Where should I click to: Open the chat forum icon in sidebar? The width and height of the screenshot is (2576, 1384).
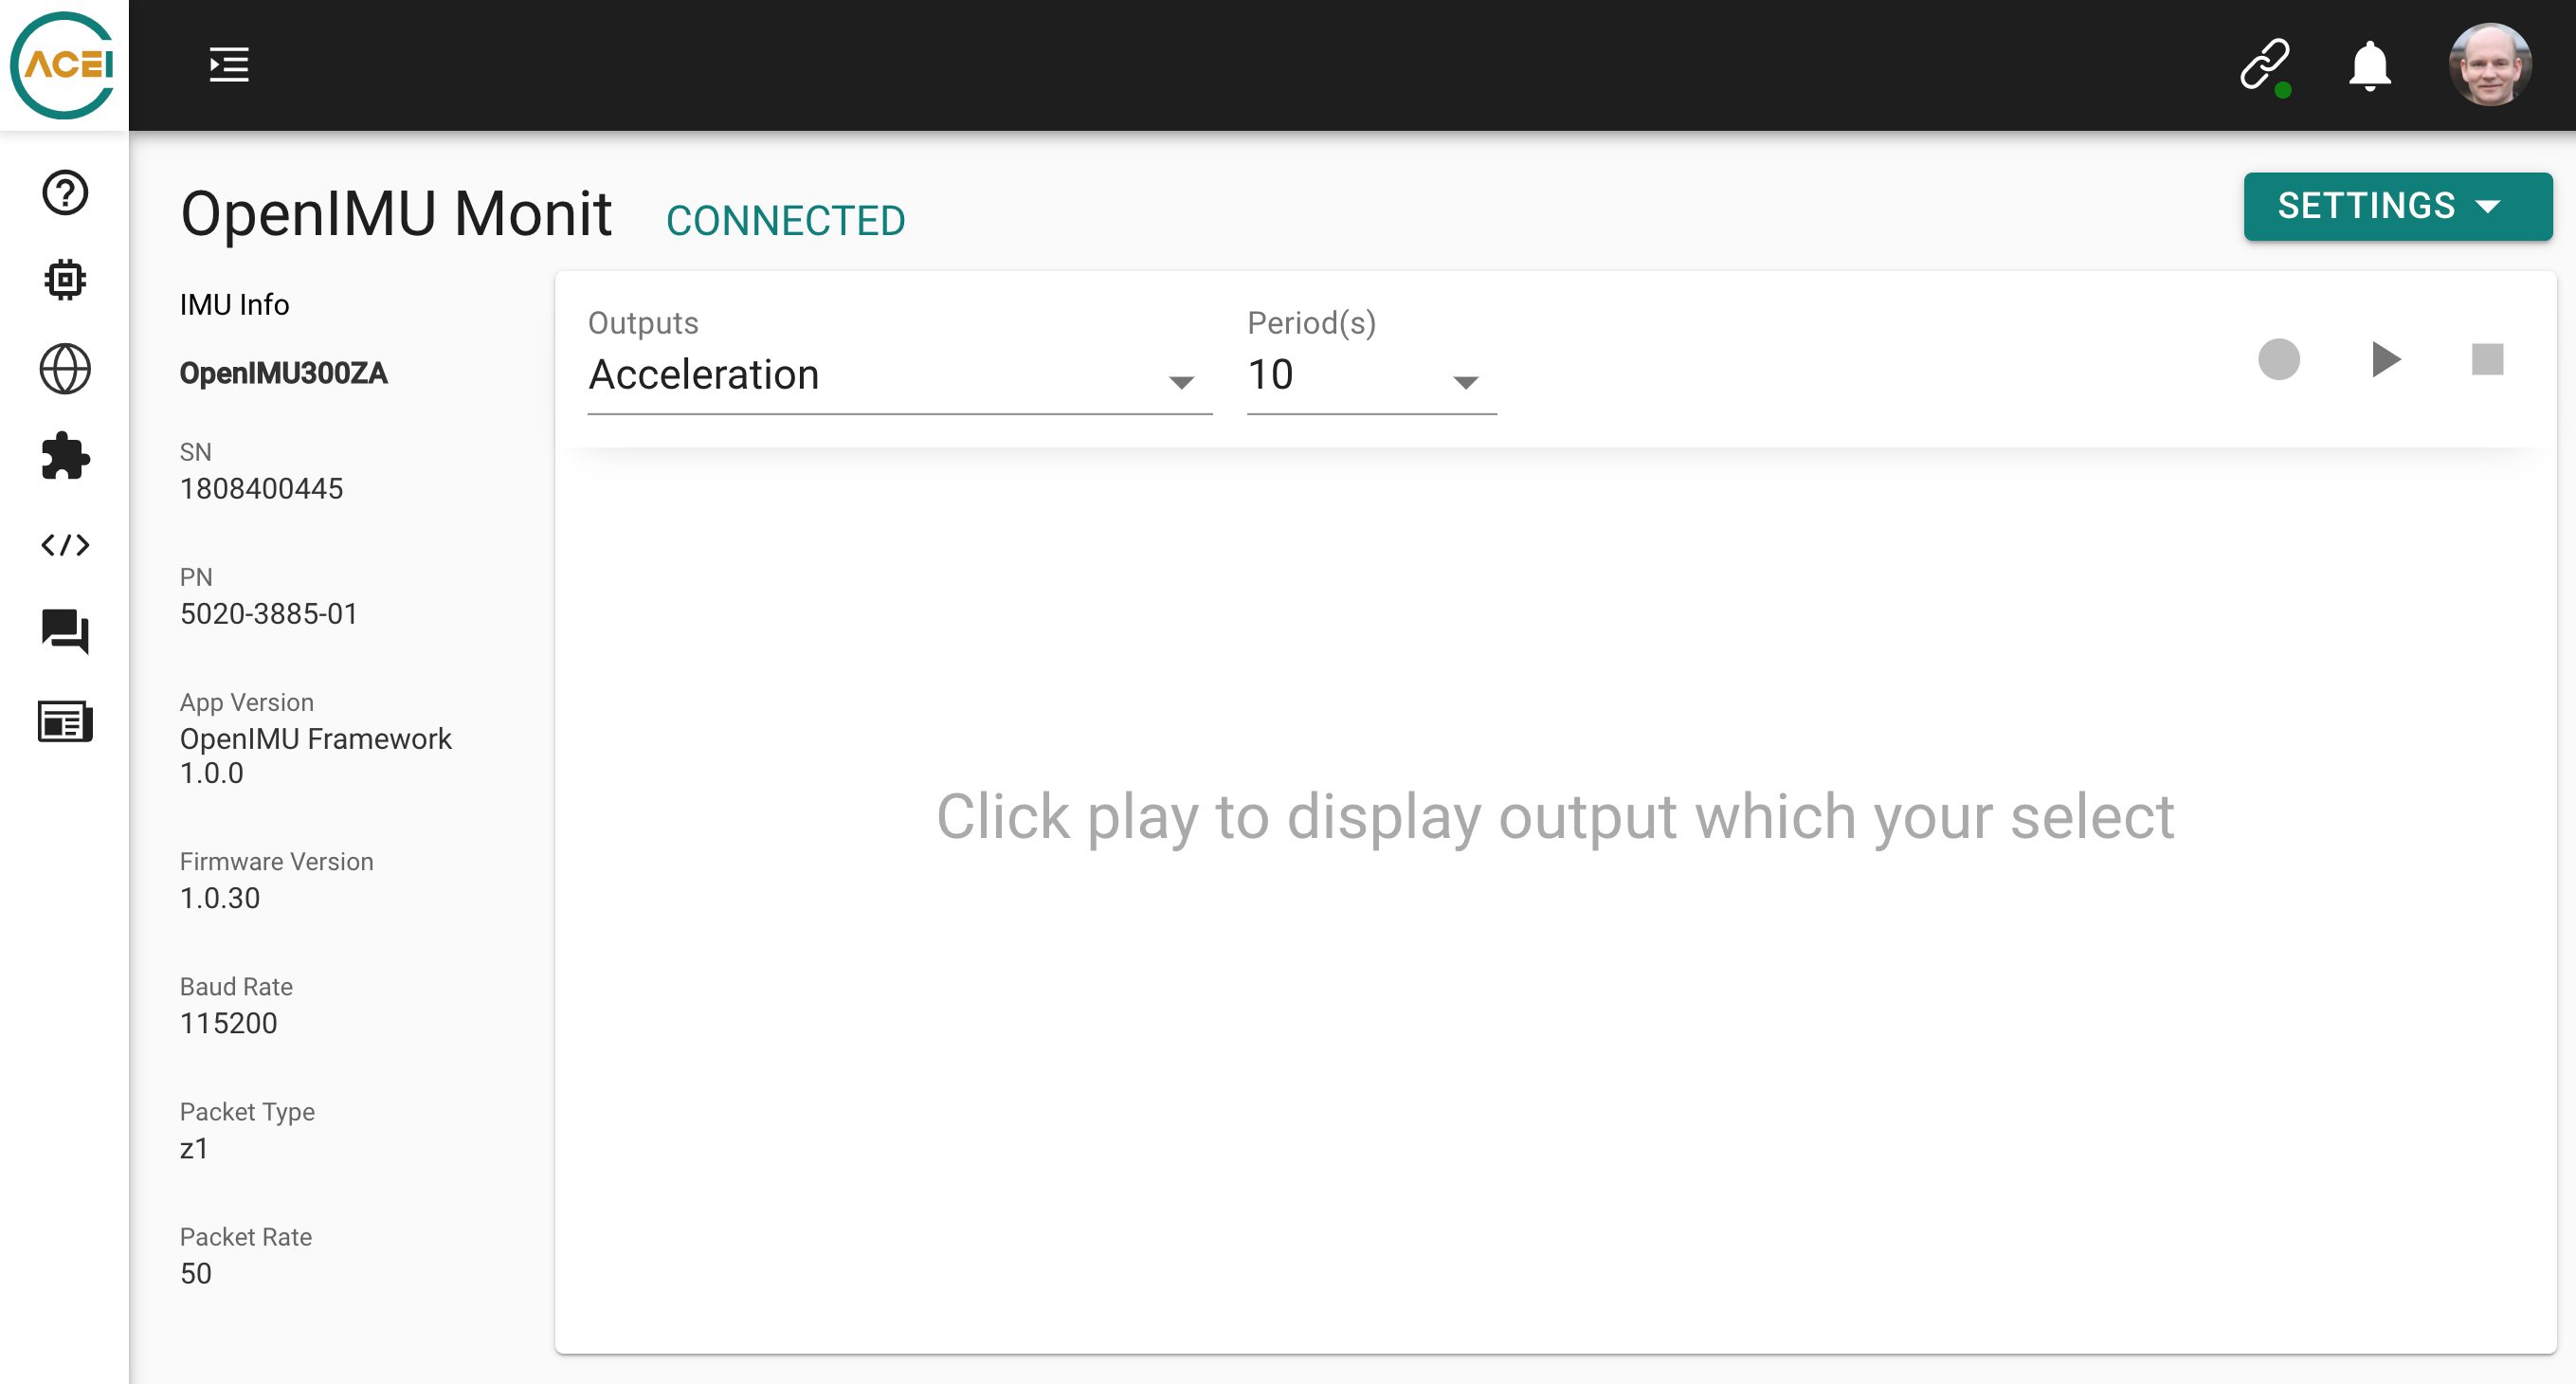pyautogui.click(x=65, y=632)
